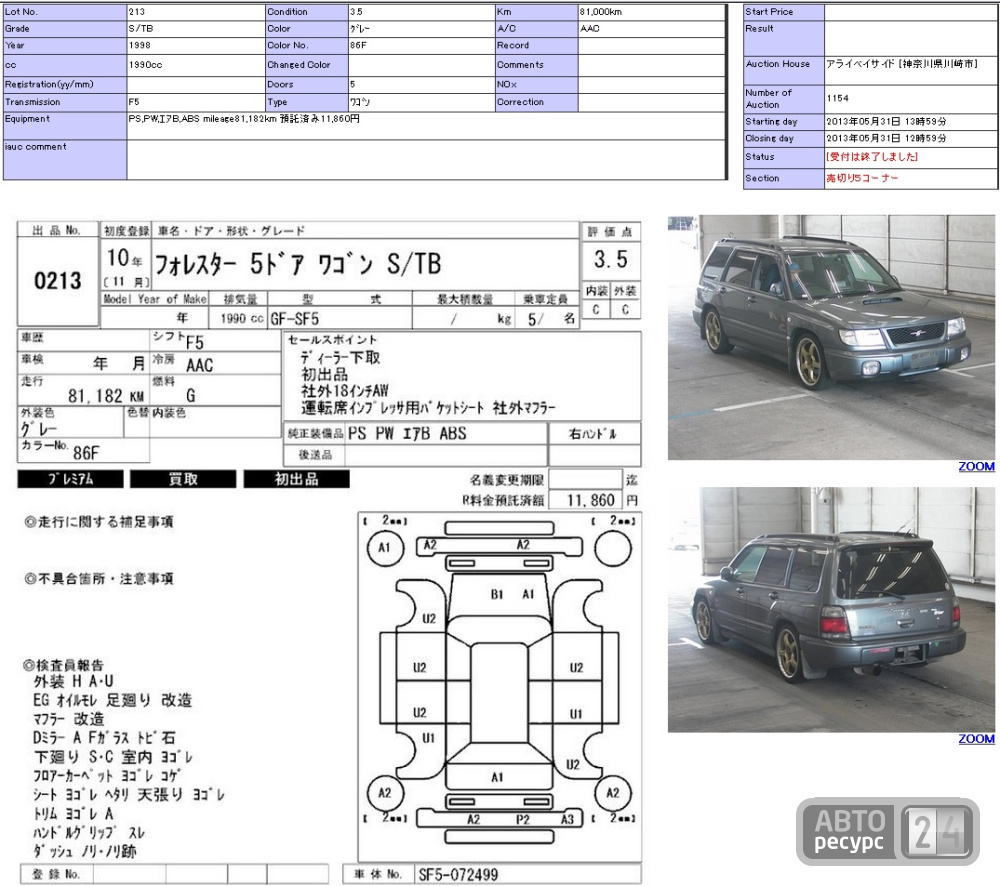Click the car name フォレスター 5ドア ワゴン S/TB
1000x886 pixels.
tap(297, 263)
